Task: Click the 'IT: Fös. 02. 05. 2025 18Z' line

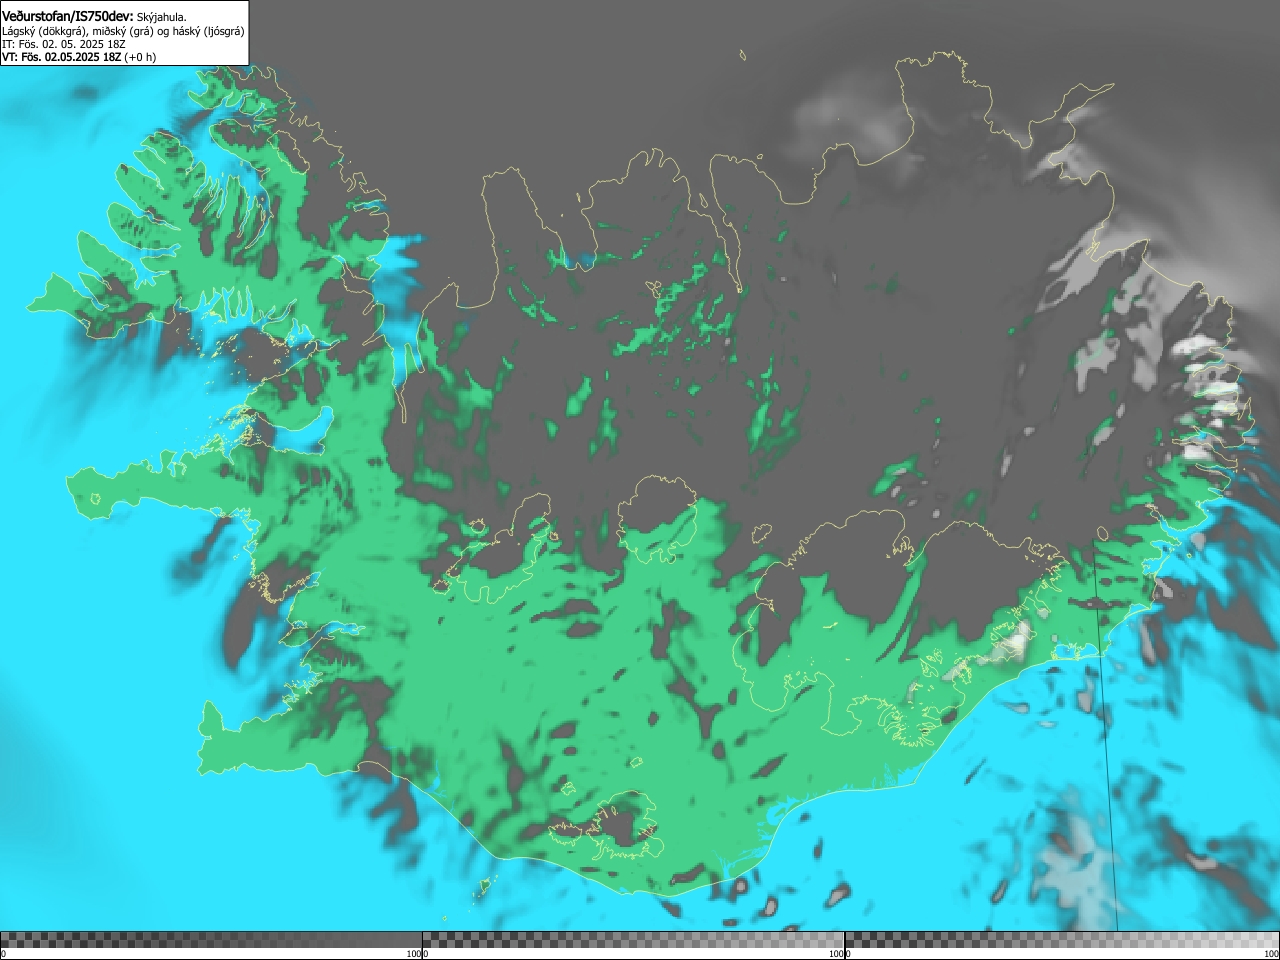Action: (x=64, y=44)
